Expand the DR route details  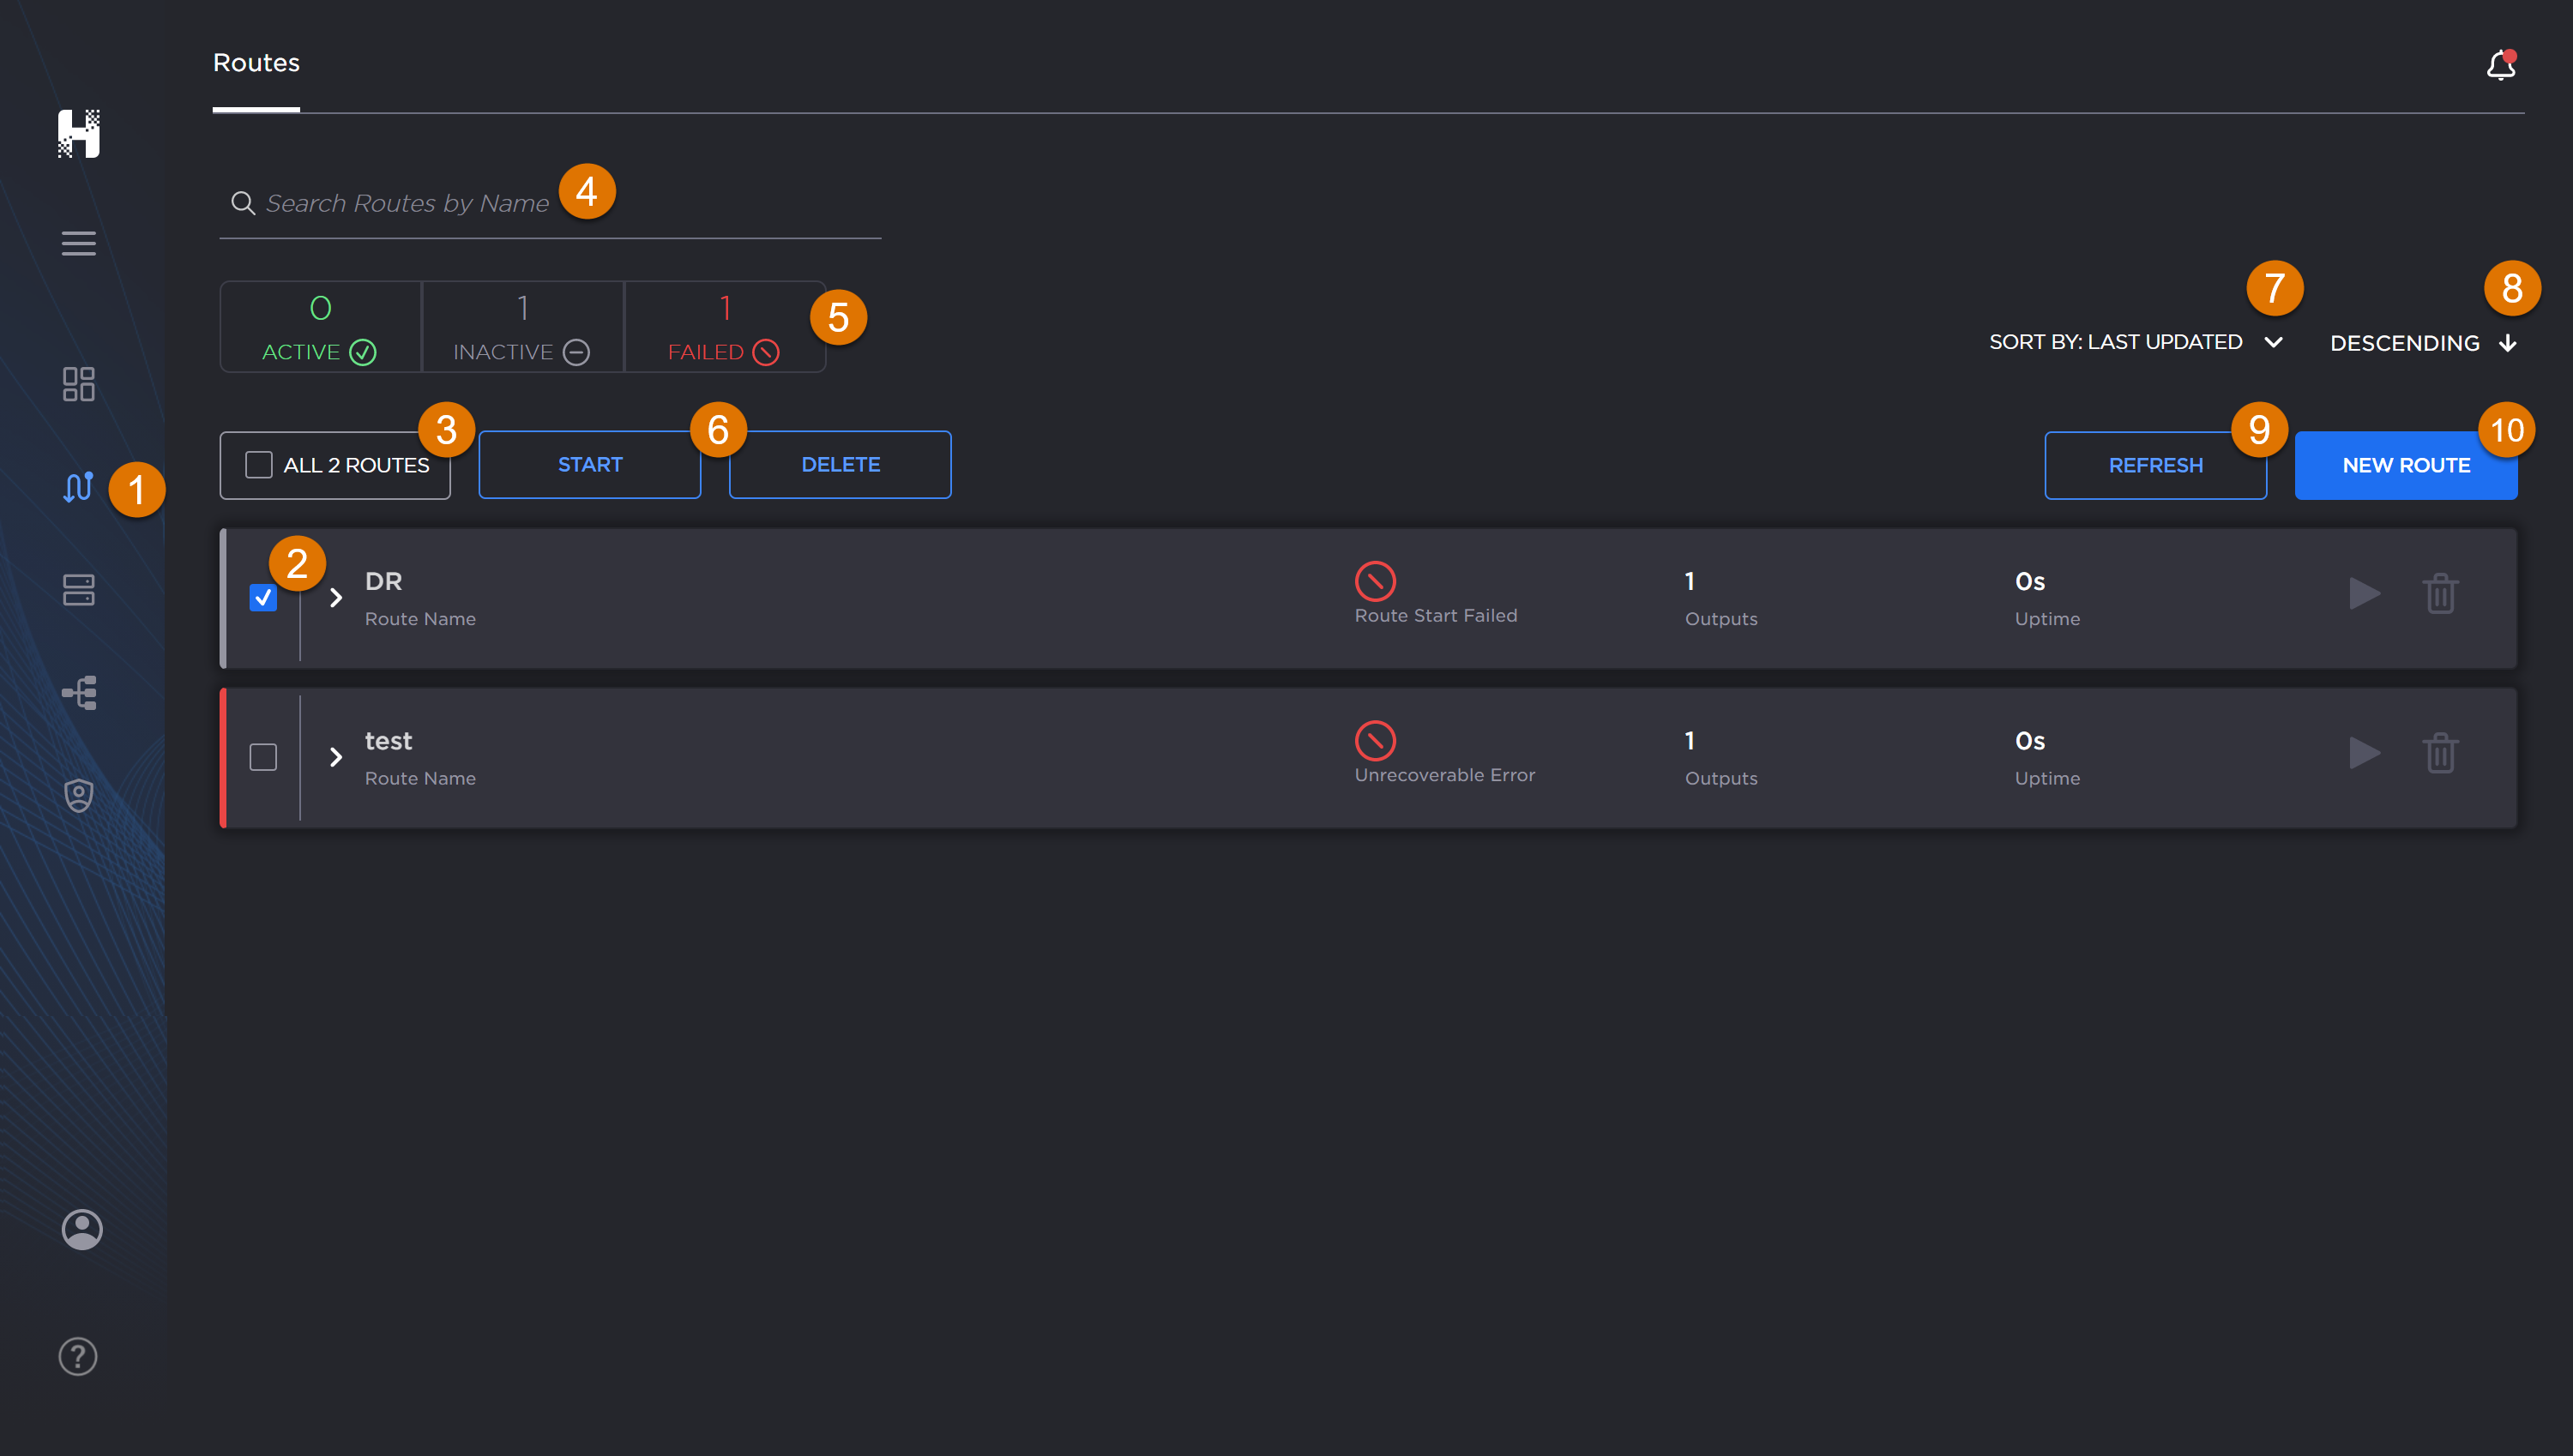point(336,597)
